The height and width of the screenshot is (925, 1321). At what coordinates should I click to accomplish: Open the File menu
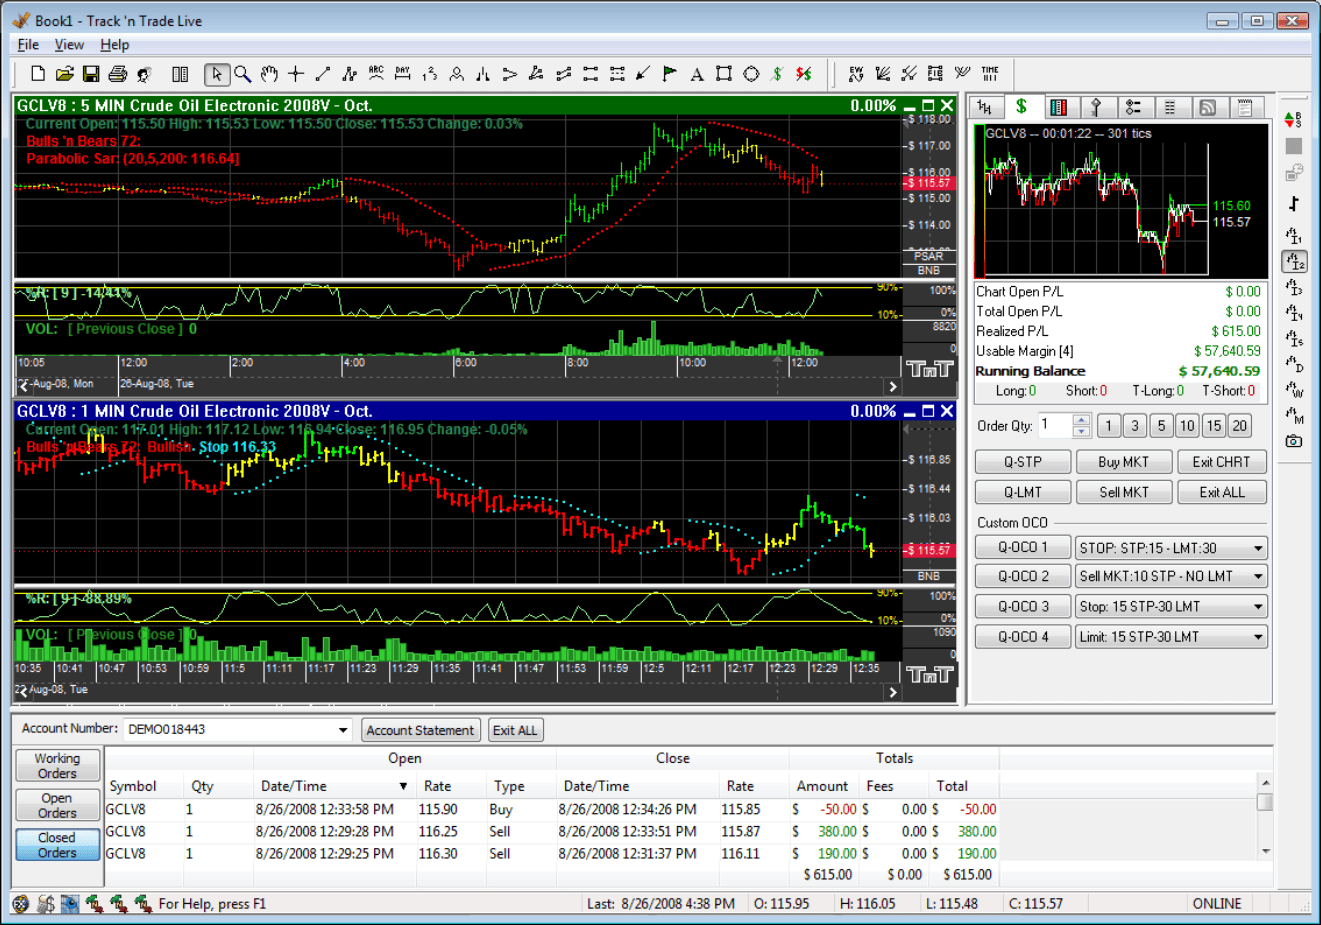(28, 45)
